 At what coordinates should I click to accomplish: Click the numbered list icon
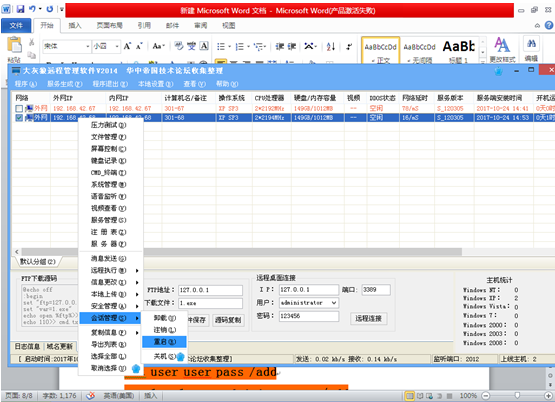(240, 46)
